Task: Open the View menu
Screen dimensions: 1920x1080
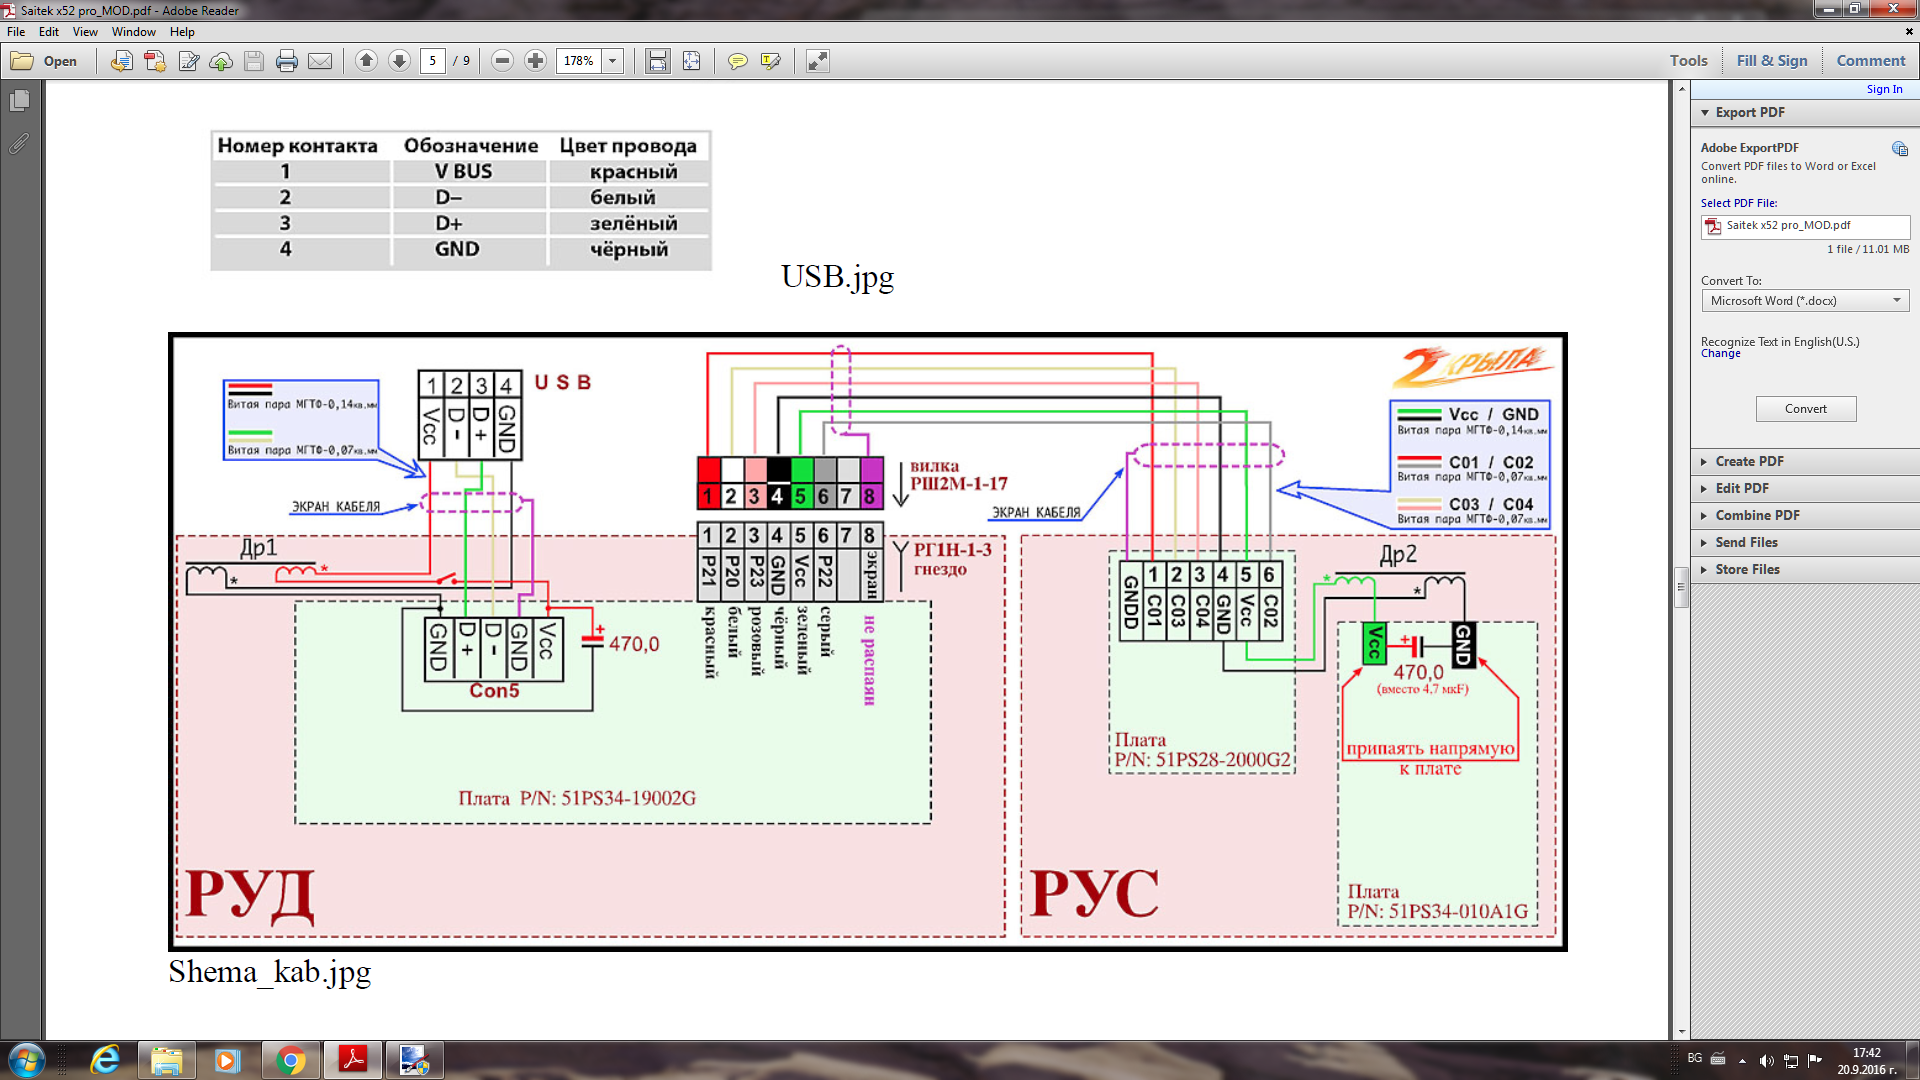Action: click(85, 32)
